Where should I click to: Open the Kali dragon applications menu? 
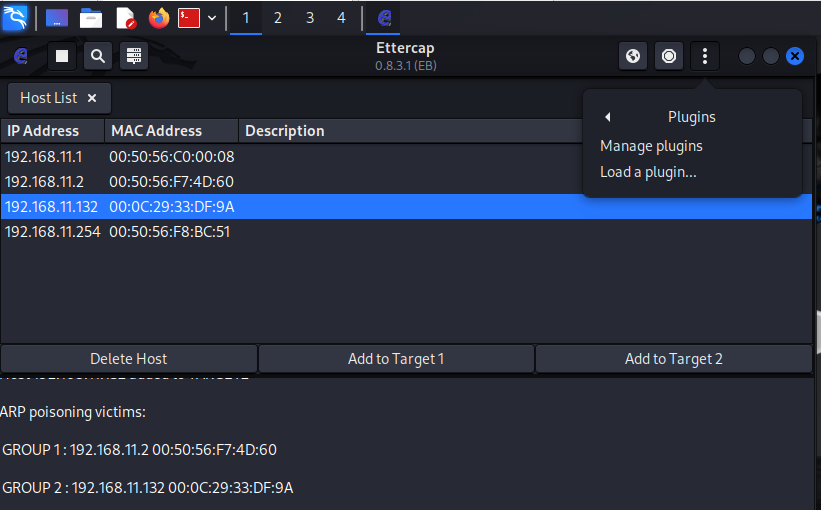15,18
